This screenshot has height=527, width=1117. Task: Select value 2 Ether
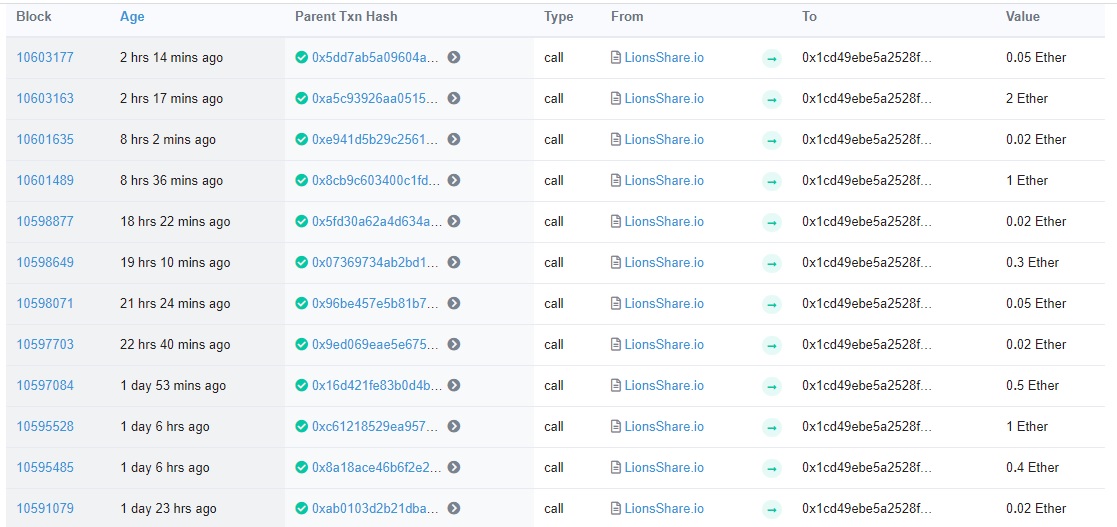pos(1027,98)
